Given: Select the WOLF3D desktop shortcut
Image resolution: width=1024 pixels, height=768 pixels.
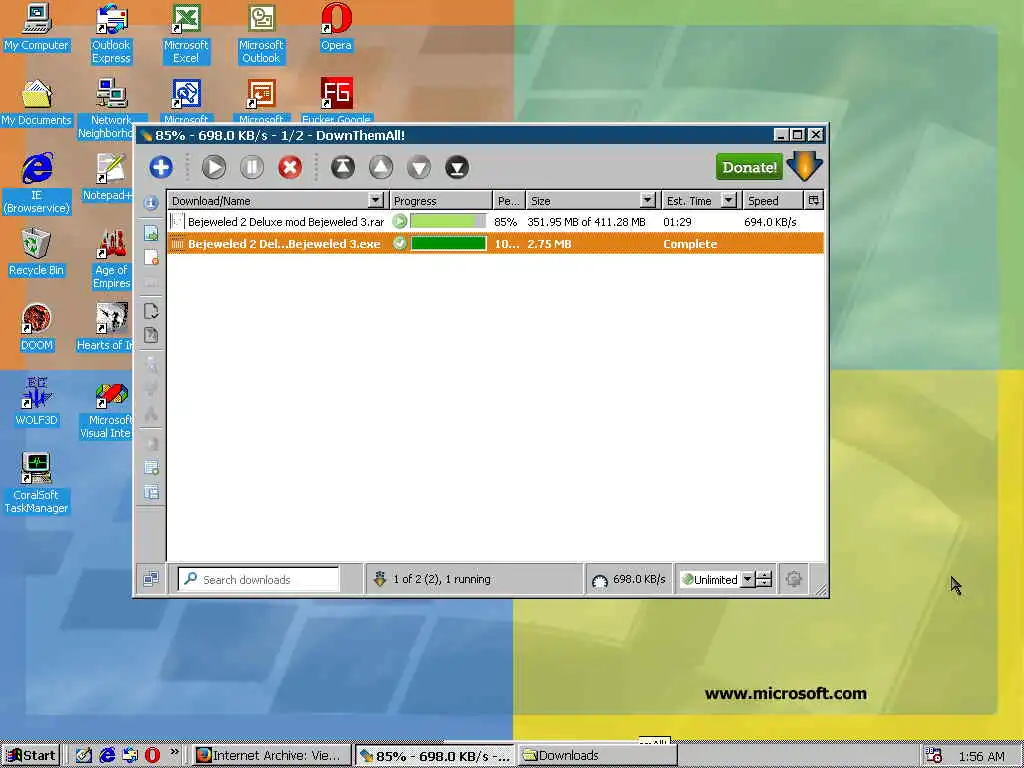Looking at the screenshot, I should pos(36,402).
